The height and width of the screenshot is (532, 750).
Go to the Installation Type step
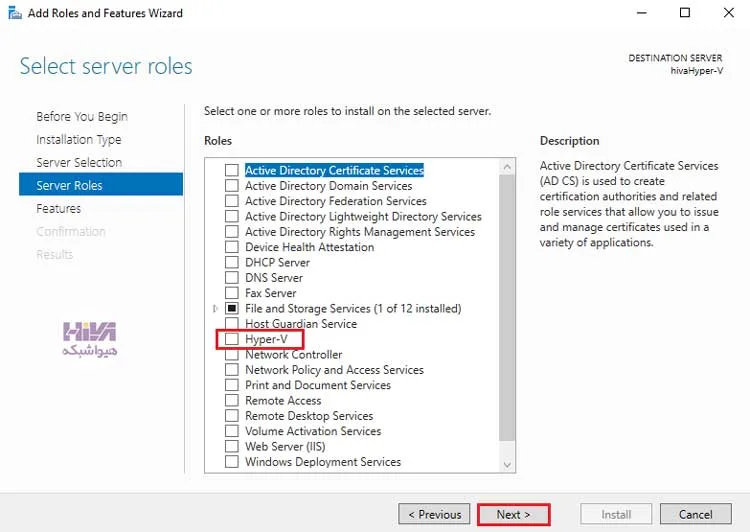(x=79, y=140)
